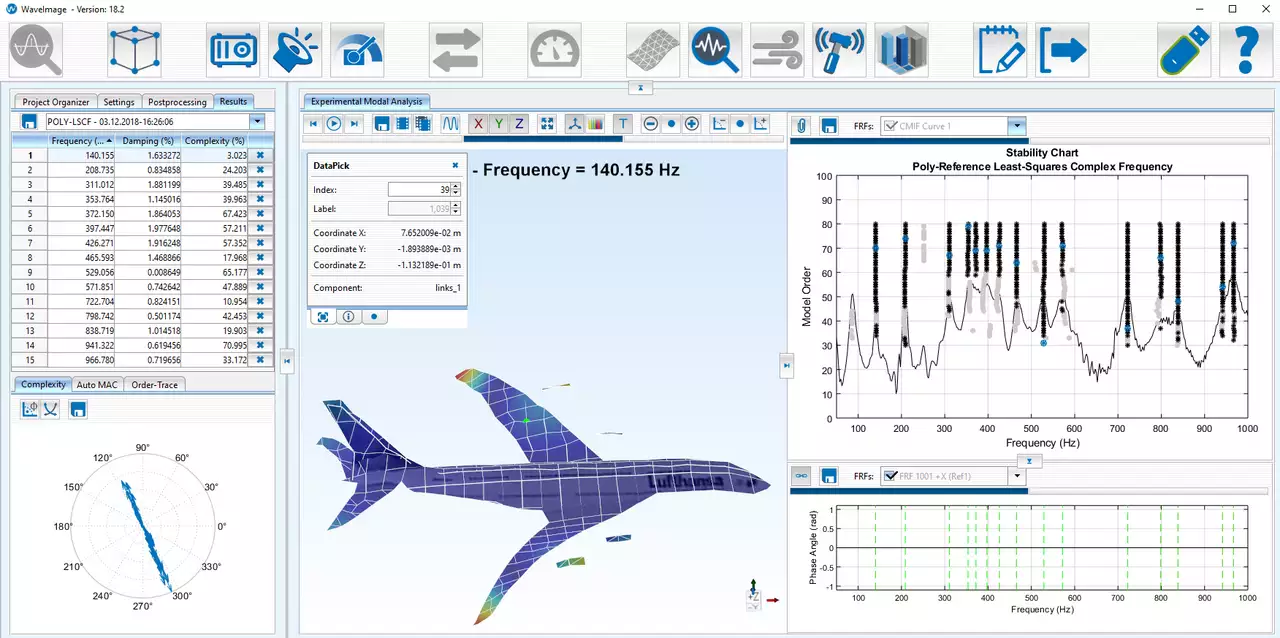This screenshot has height=638, width=1280.
Task: Click the USB dongle license icon
Action: [1185, 49]
